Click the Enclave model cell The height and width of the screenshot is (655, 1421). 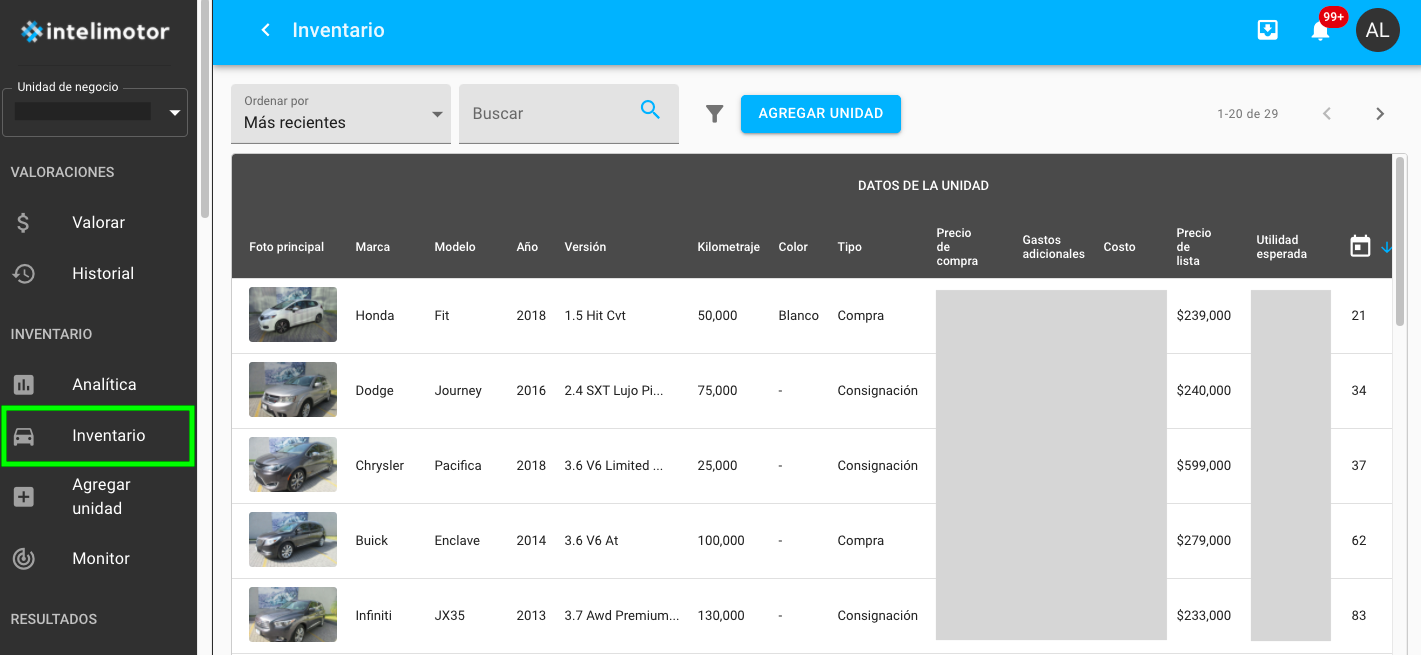point(457,540)
